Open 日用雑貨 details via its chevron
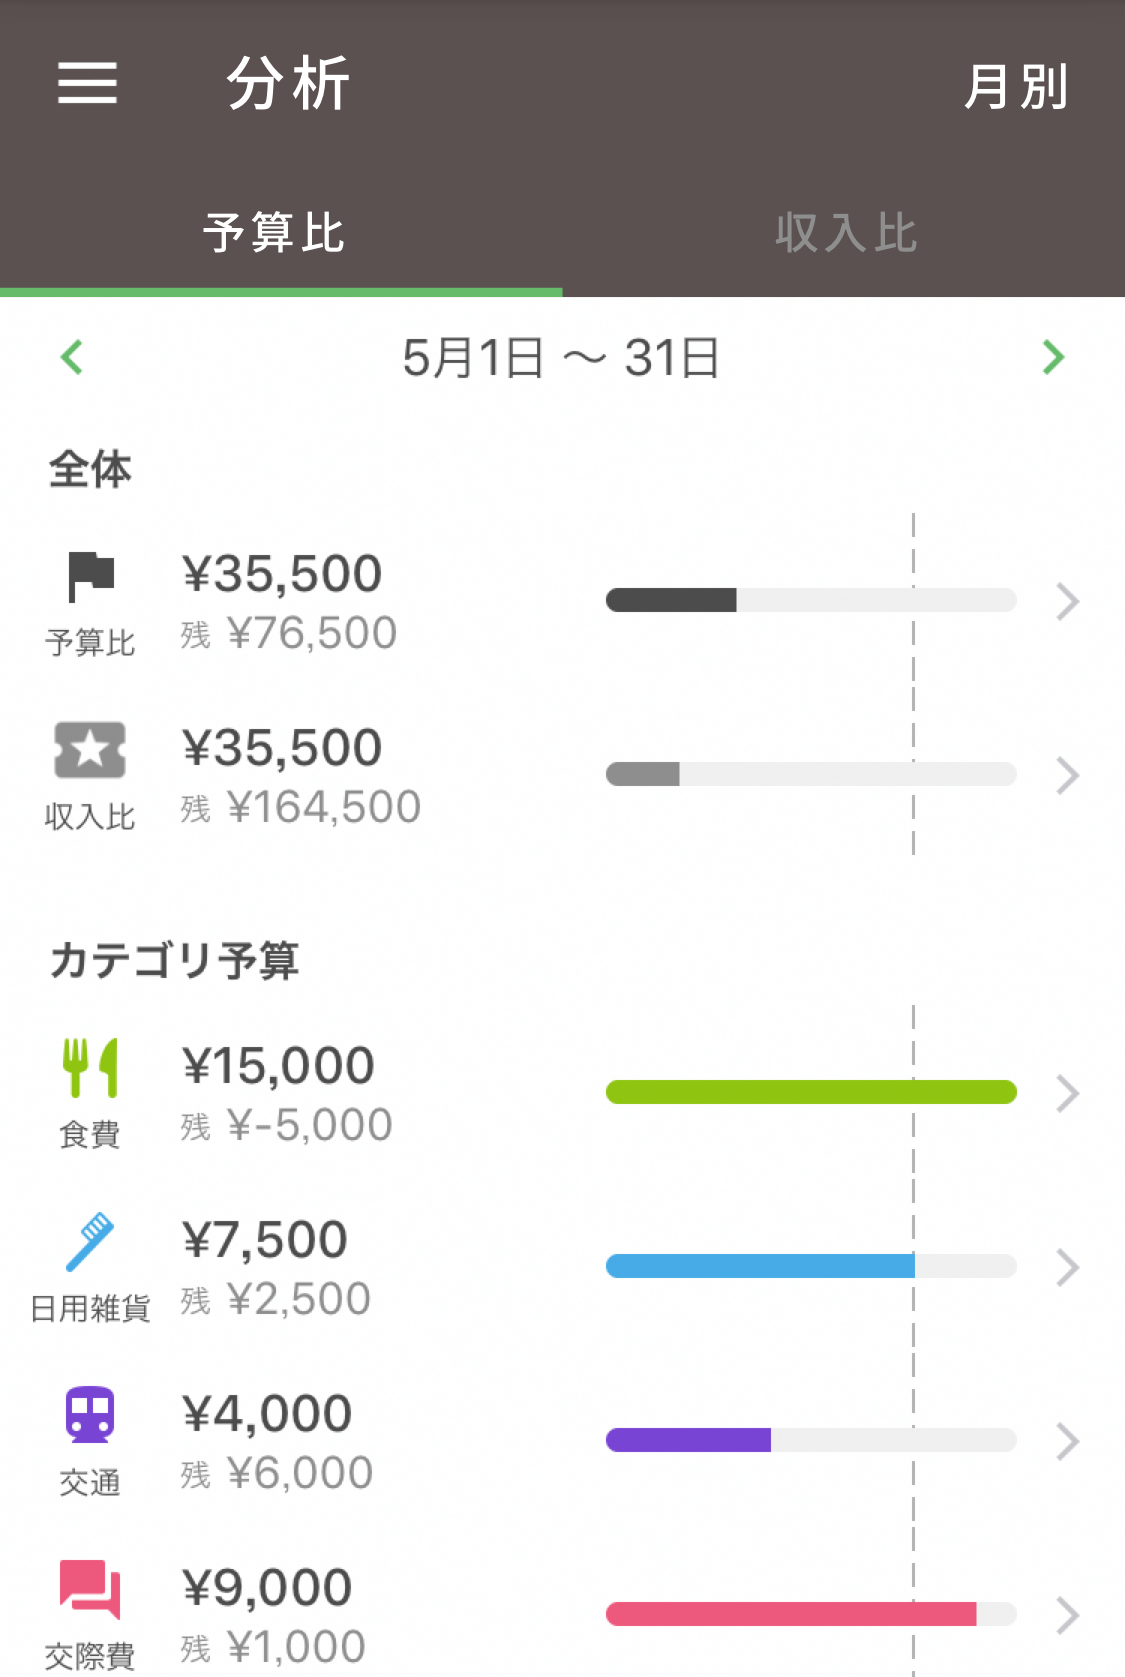The width and height of the screenshot is (1125, 1677). (1068, 1267)
